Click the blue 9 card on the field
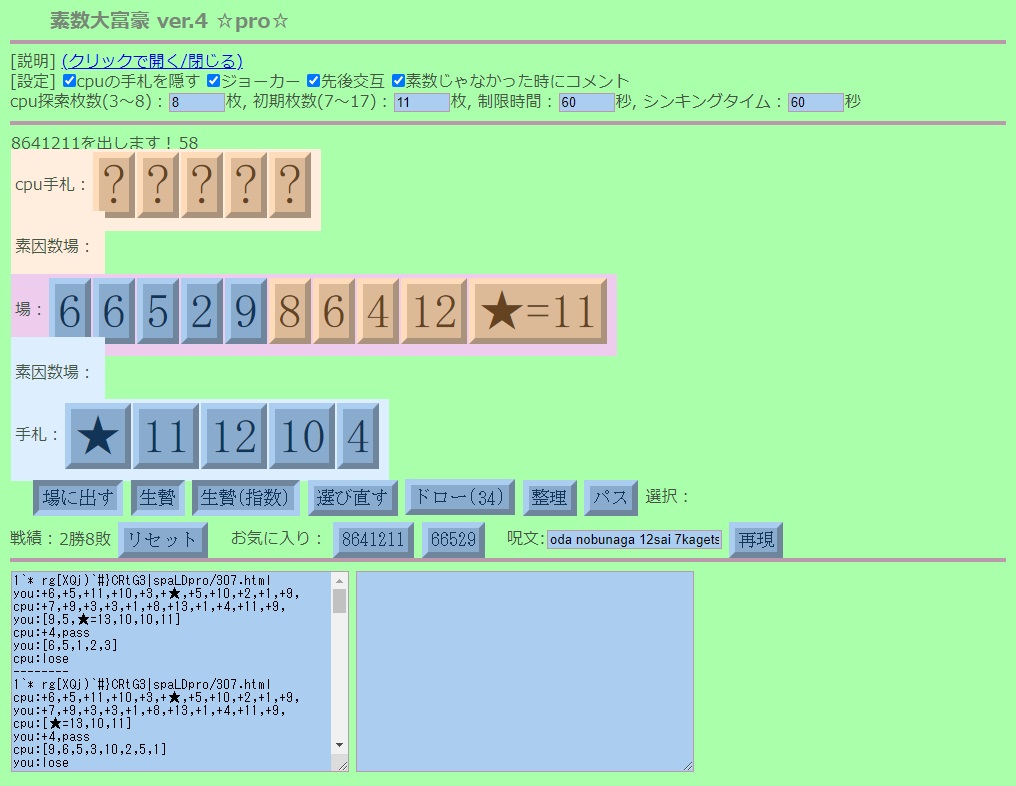 point(246,310)
